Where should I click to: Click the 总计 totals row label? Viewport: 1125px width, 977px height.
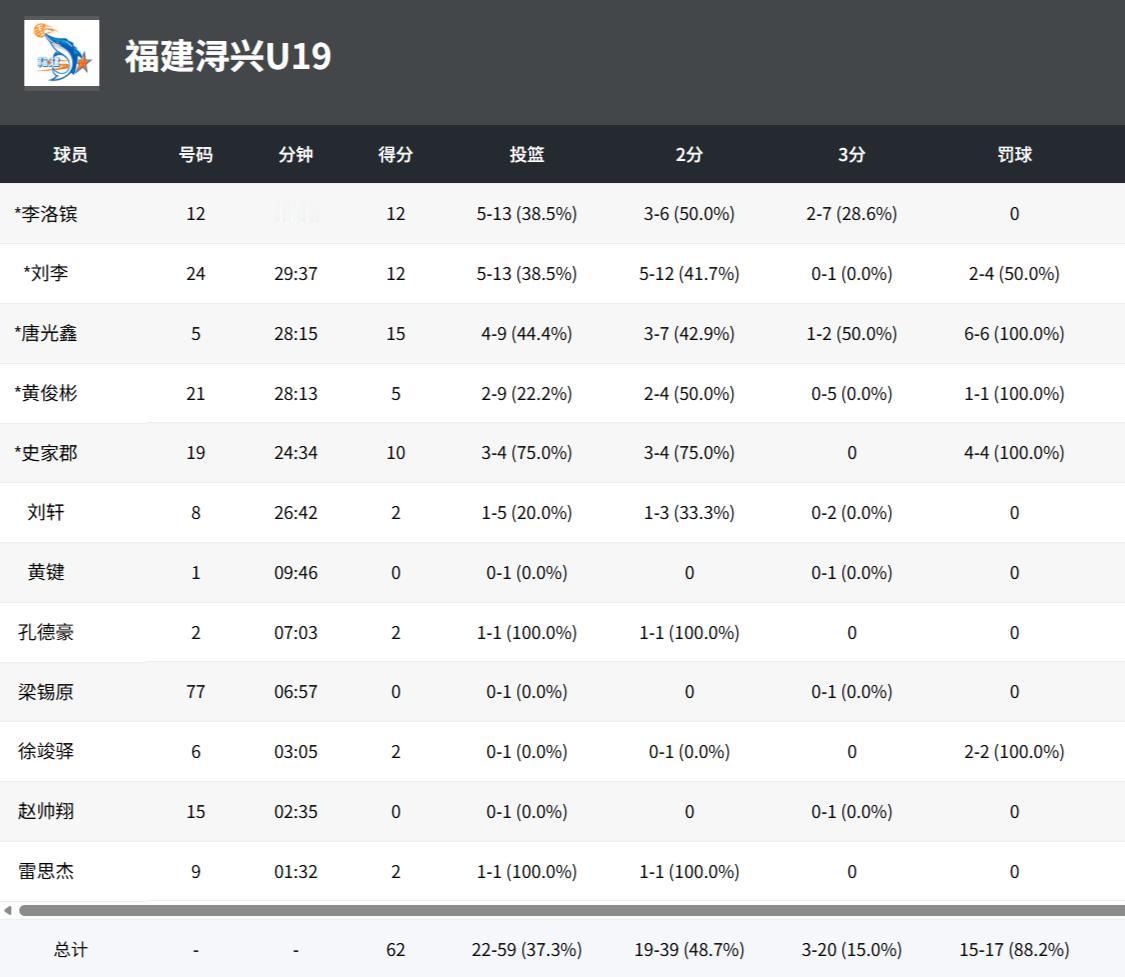coord(70,950)
